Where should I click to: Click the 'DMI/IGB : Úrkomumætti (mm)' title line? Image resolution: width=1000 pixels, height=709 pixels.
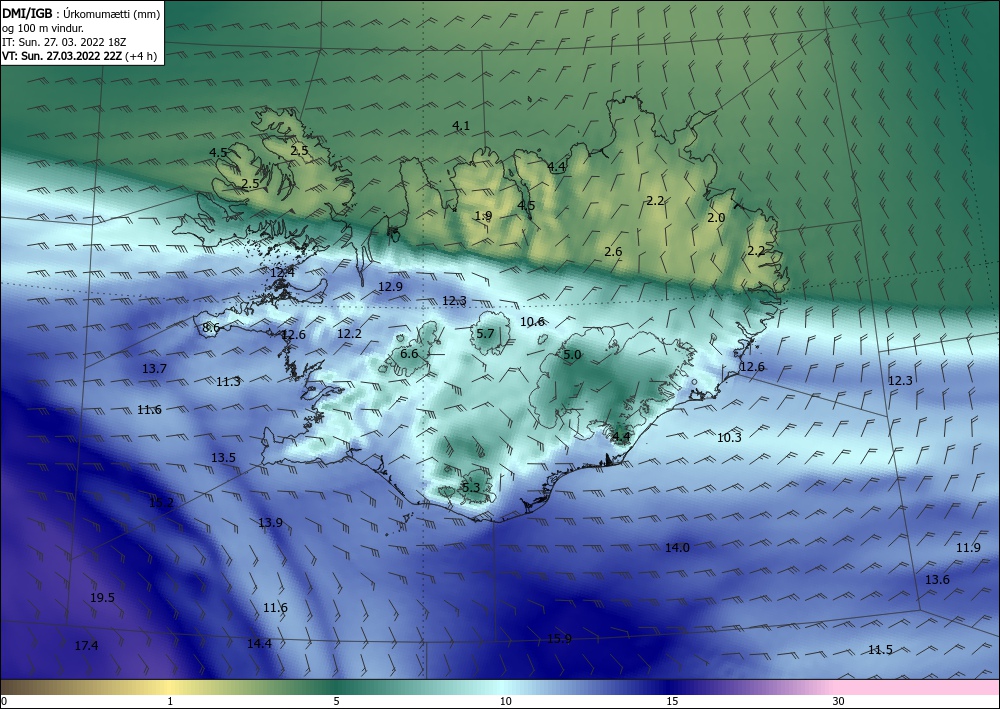[x=81, y=13]
